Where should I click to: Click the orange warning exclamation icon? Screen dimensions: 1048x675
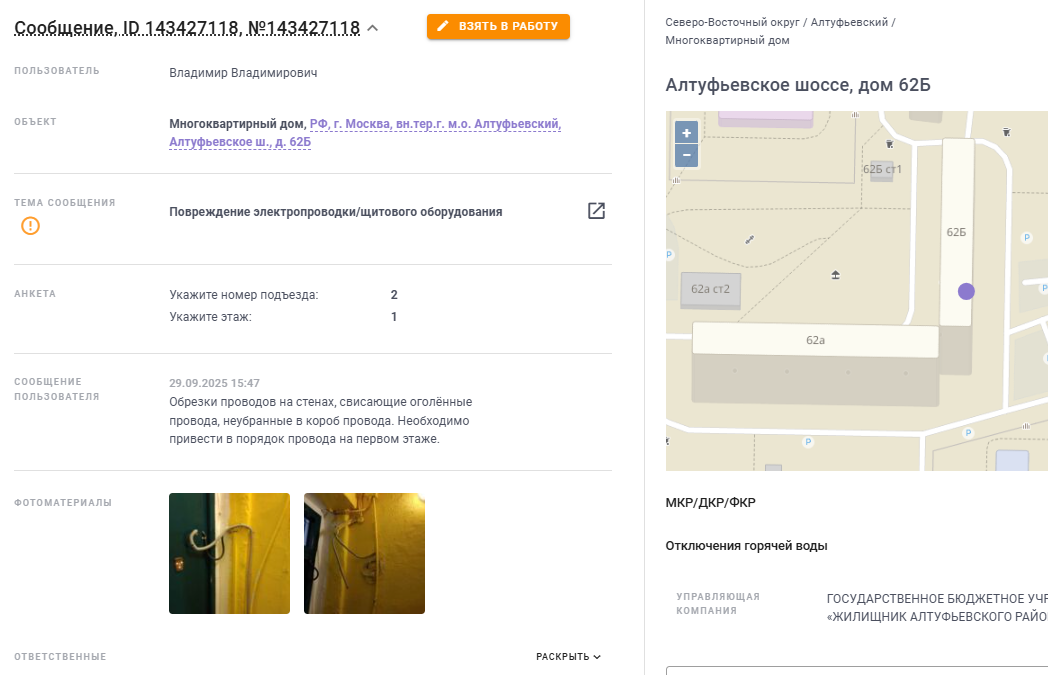30,226
